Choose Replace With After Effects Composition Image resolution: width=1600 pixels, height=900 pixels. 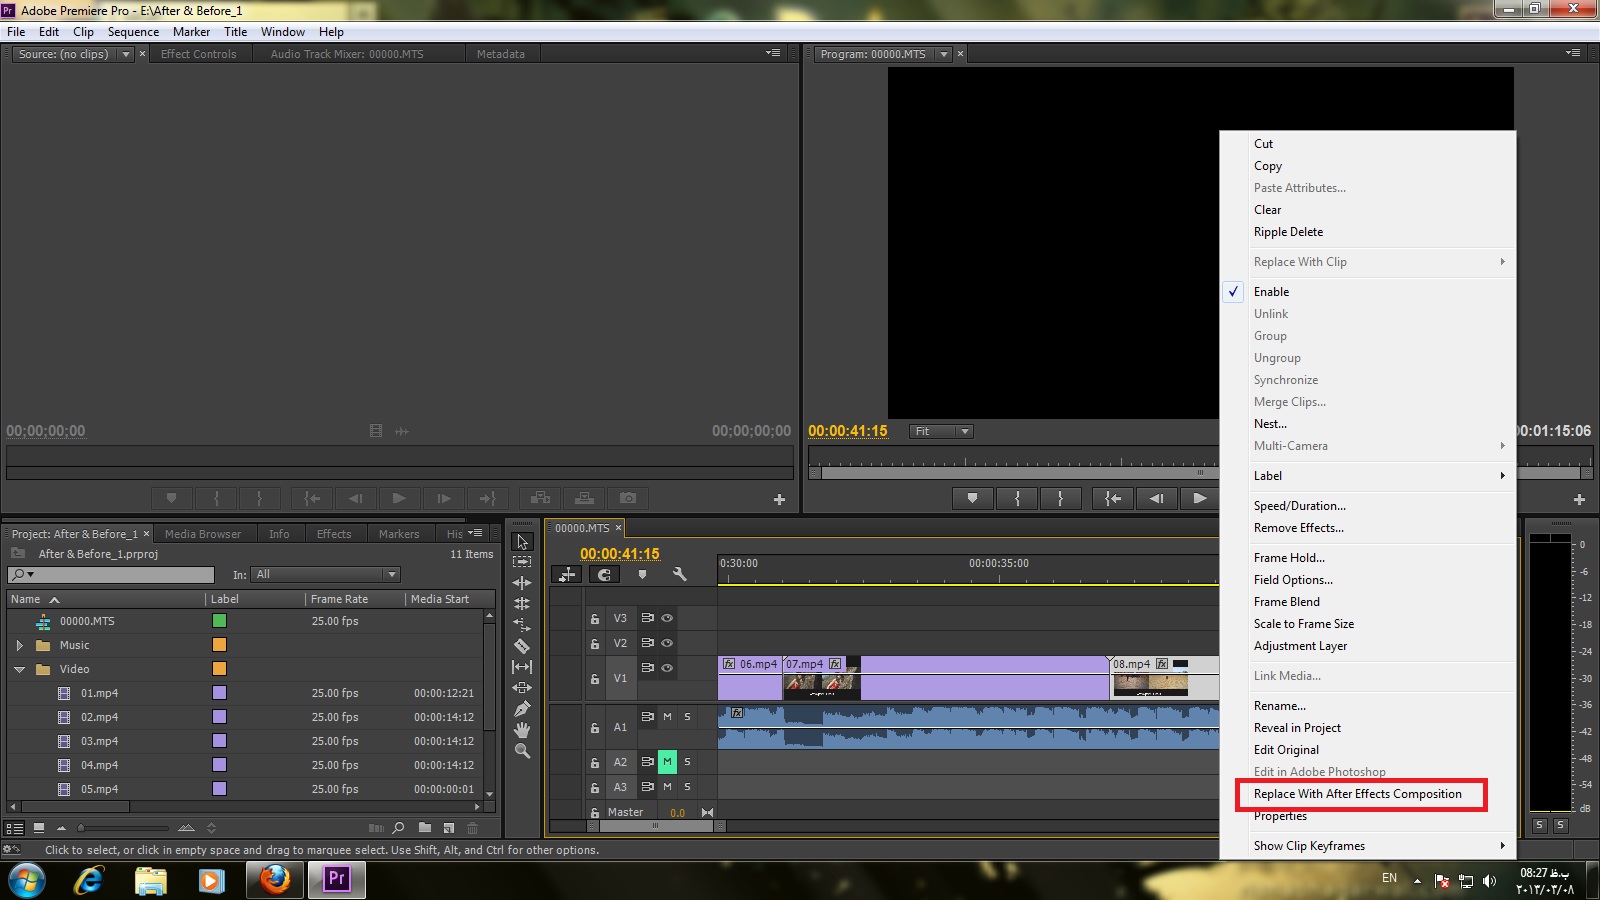coord(1358,794)
